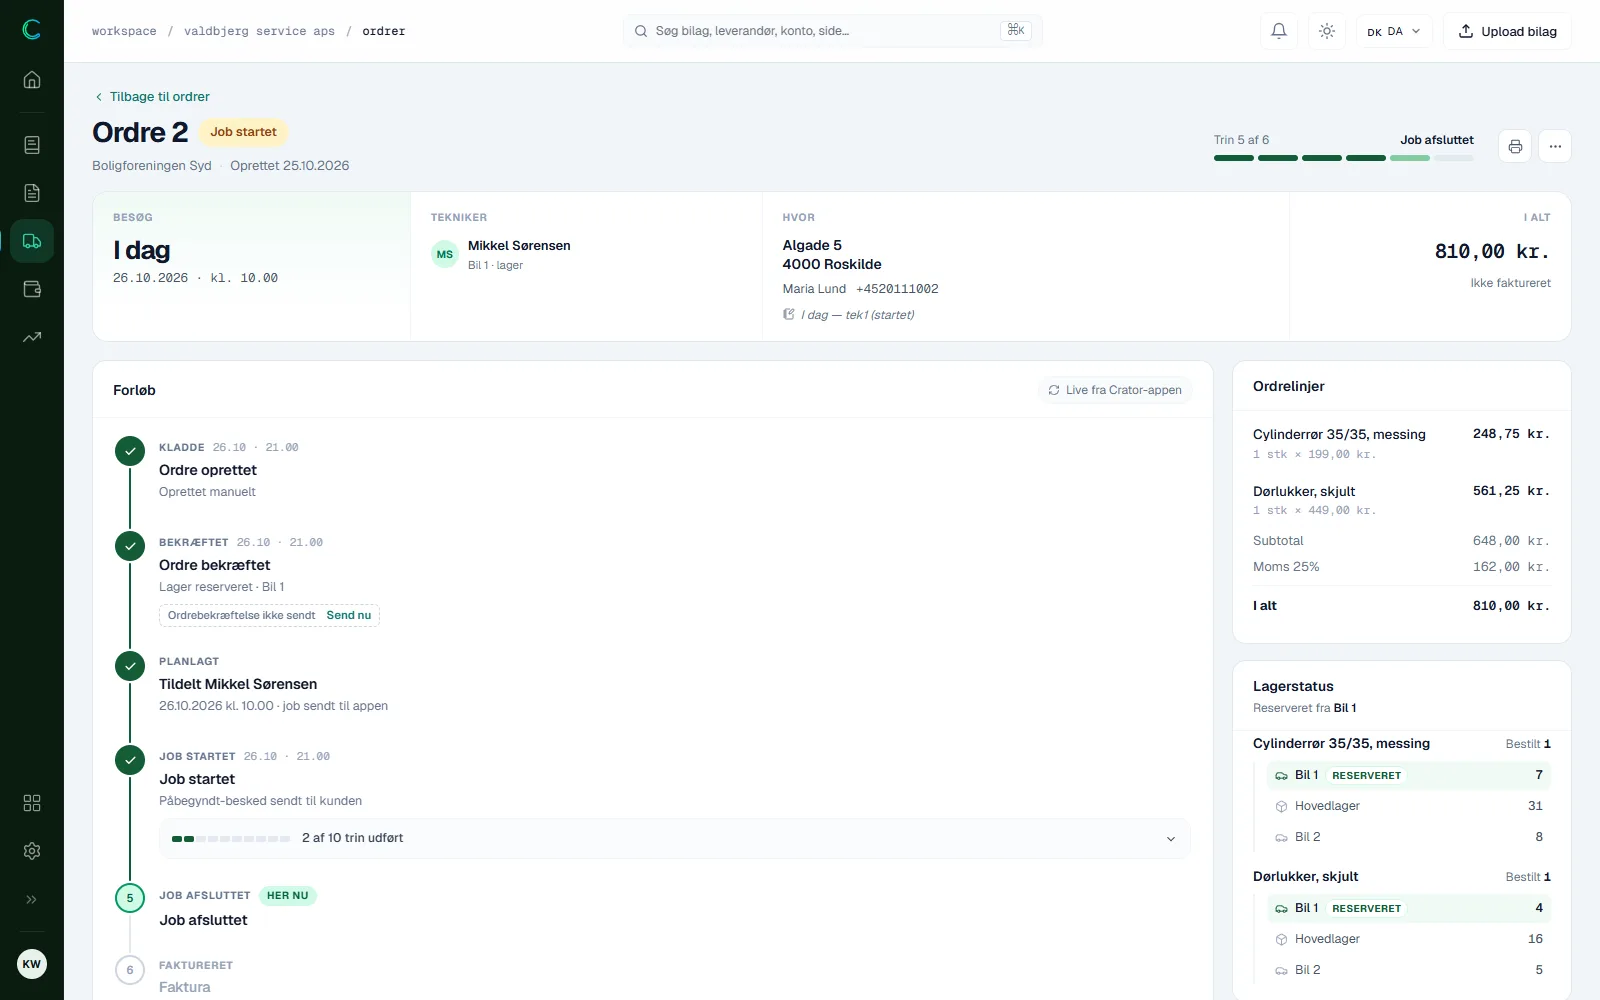
Task: Click the MS technician avatar
Action: tap(445, 254)
